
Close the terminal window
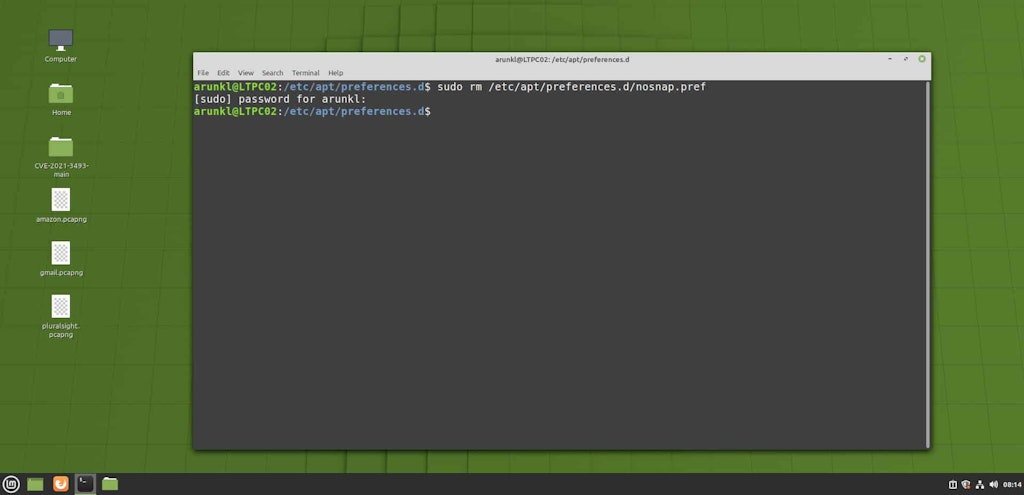click(922, 59)
